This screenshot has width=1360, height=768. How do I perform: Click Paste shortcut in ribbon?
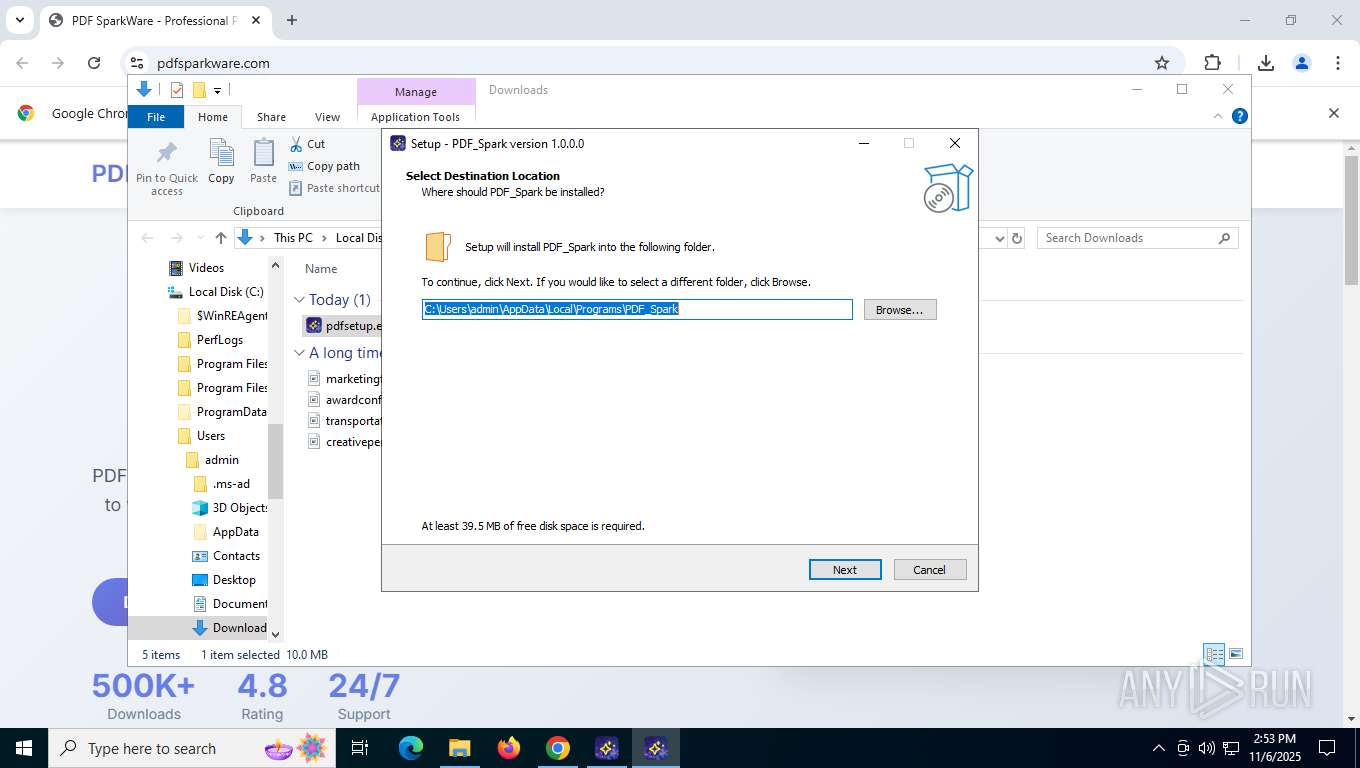pos(334,188)
